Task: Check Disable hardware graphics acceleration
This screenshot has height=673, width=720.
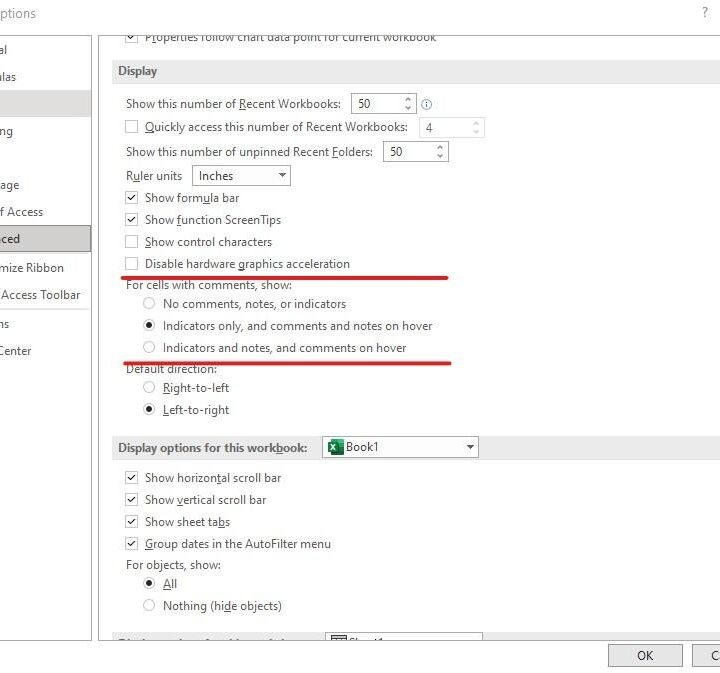Action: 131,264
